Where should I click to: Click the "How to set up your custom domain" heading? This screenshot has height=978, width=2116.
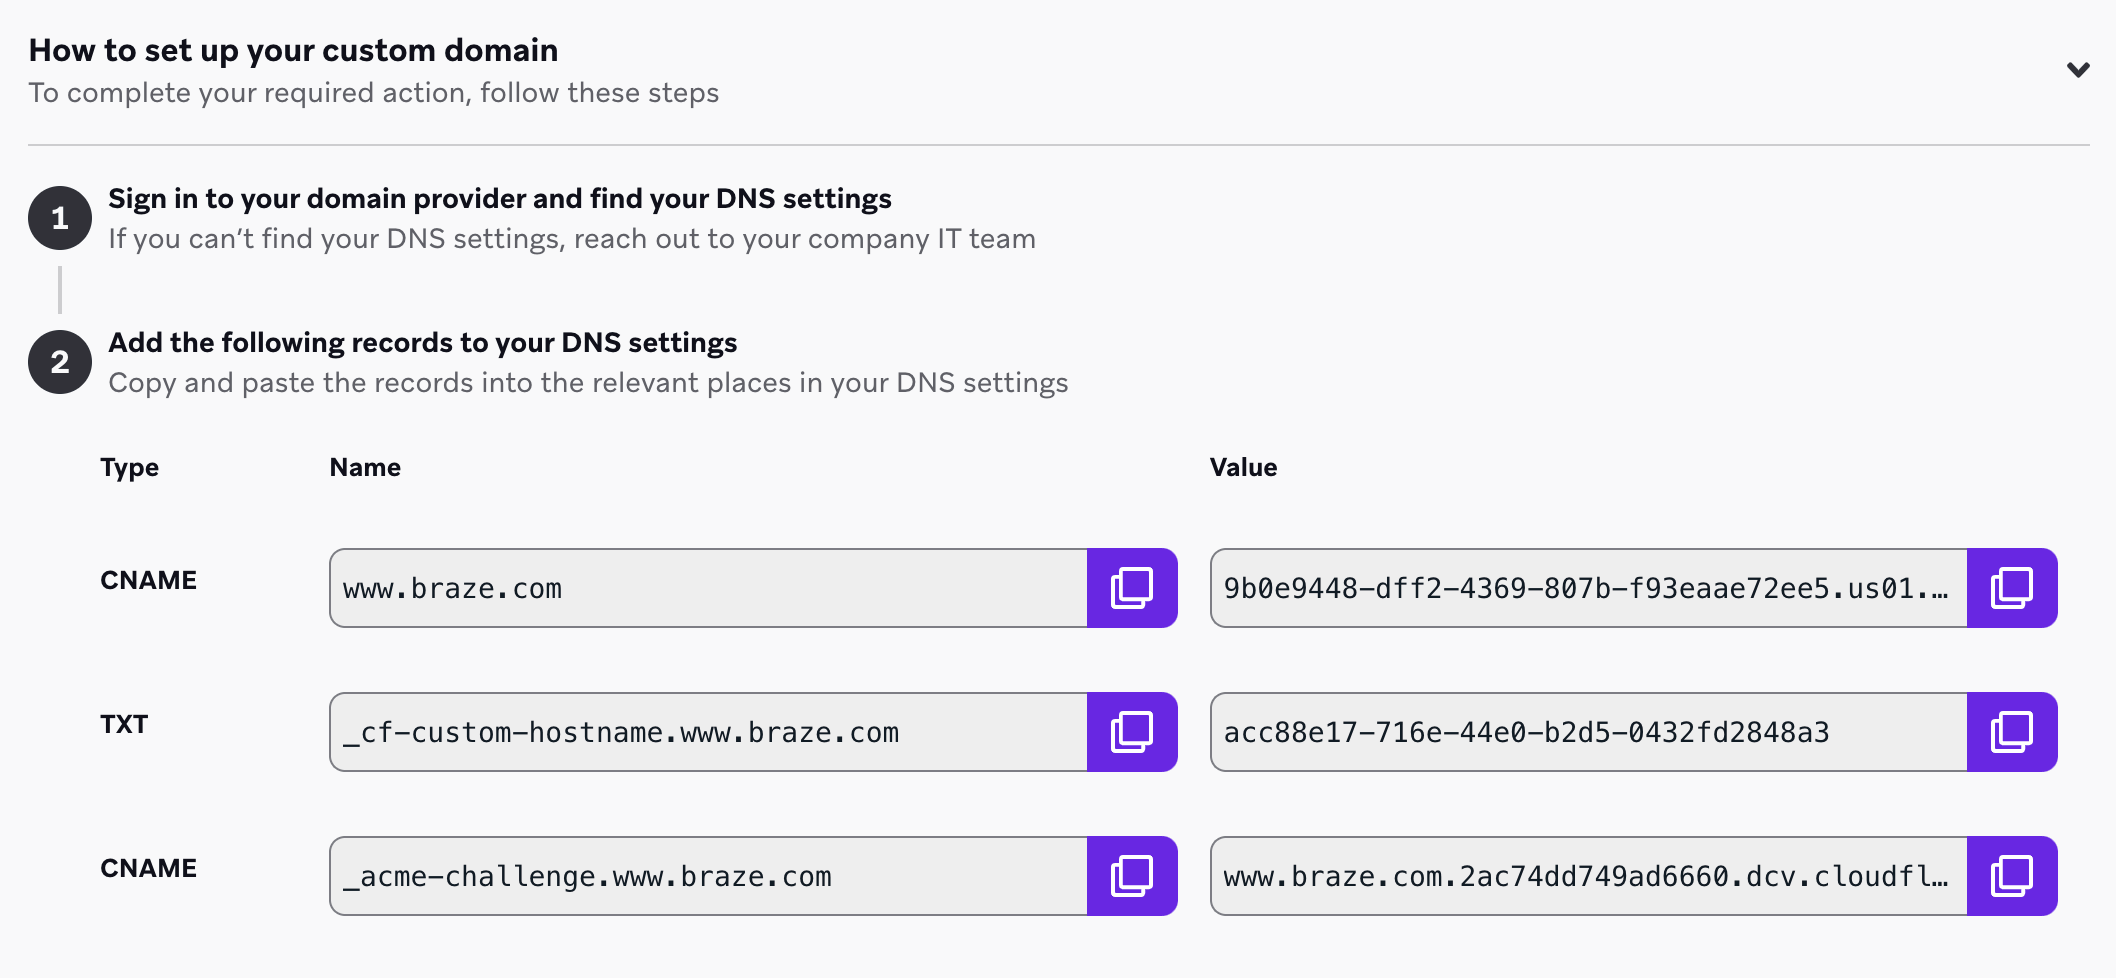(x=293, y=50)
